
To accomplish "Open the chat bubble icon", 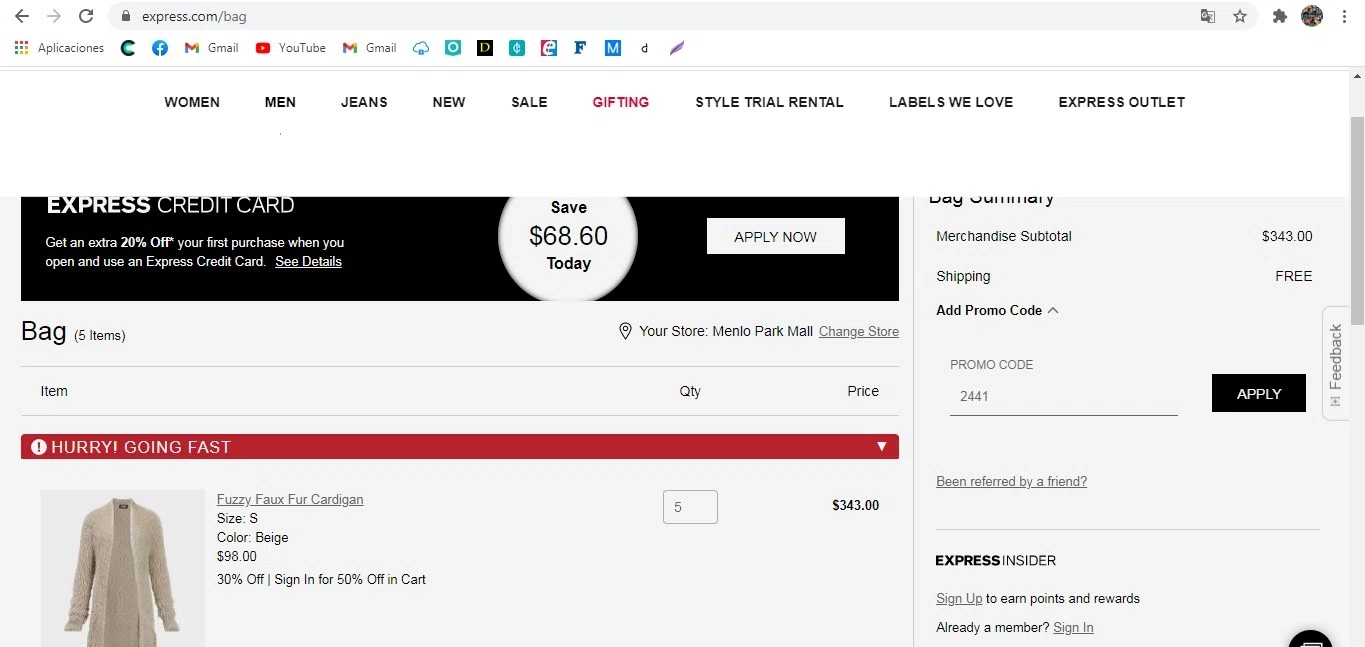I will point(1310,640).
